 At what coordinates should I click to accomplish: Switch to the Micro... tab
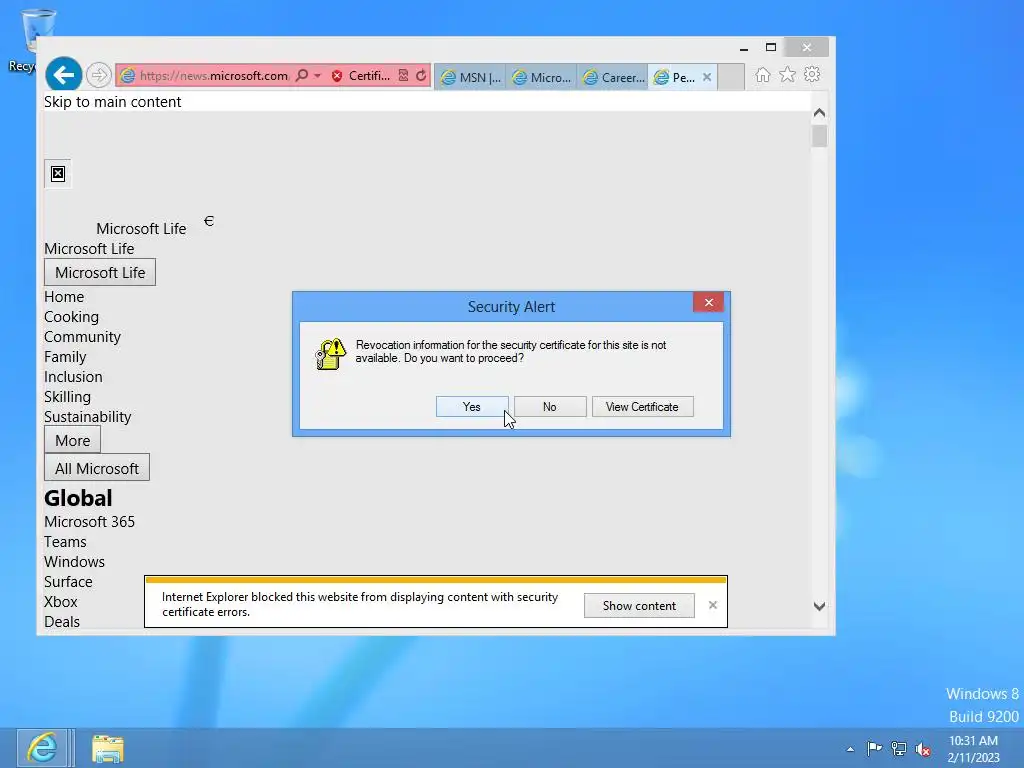pyautogui.click(x=541, y=77)
